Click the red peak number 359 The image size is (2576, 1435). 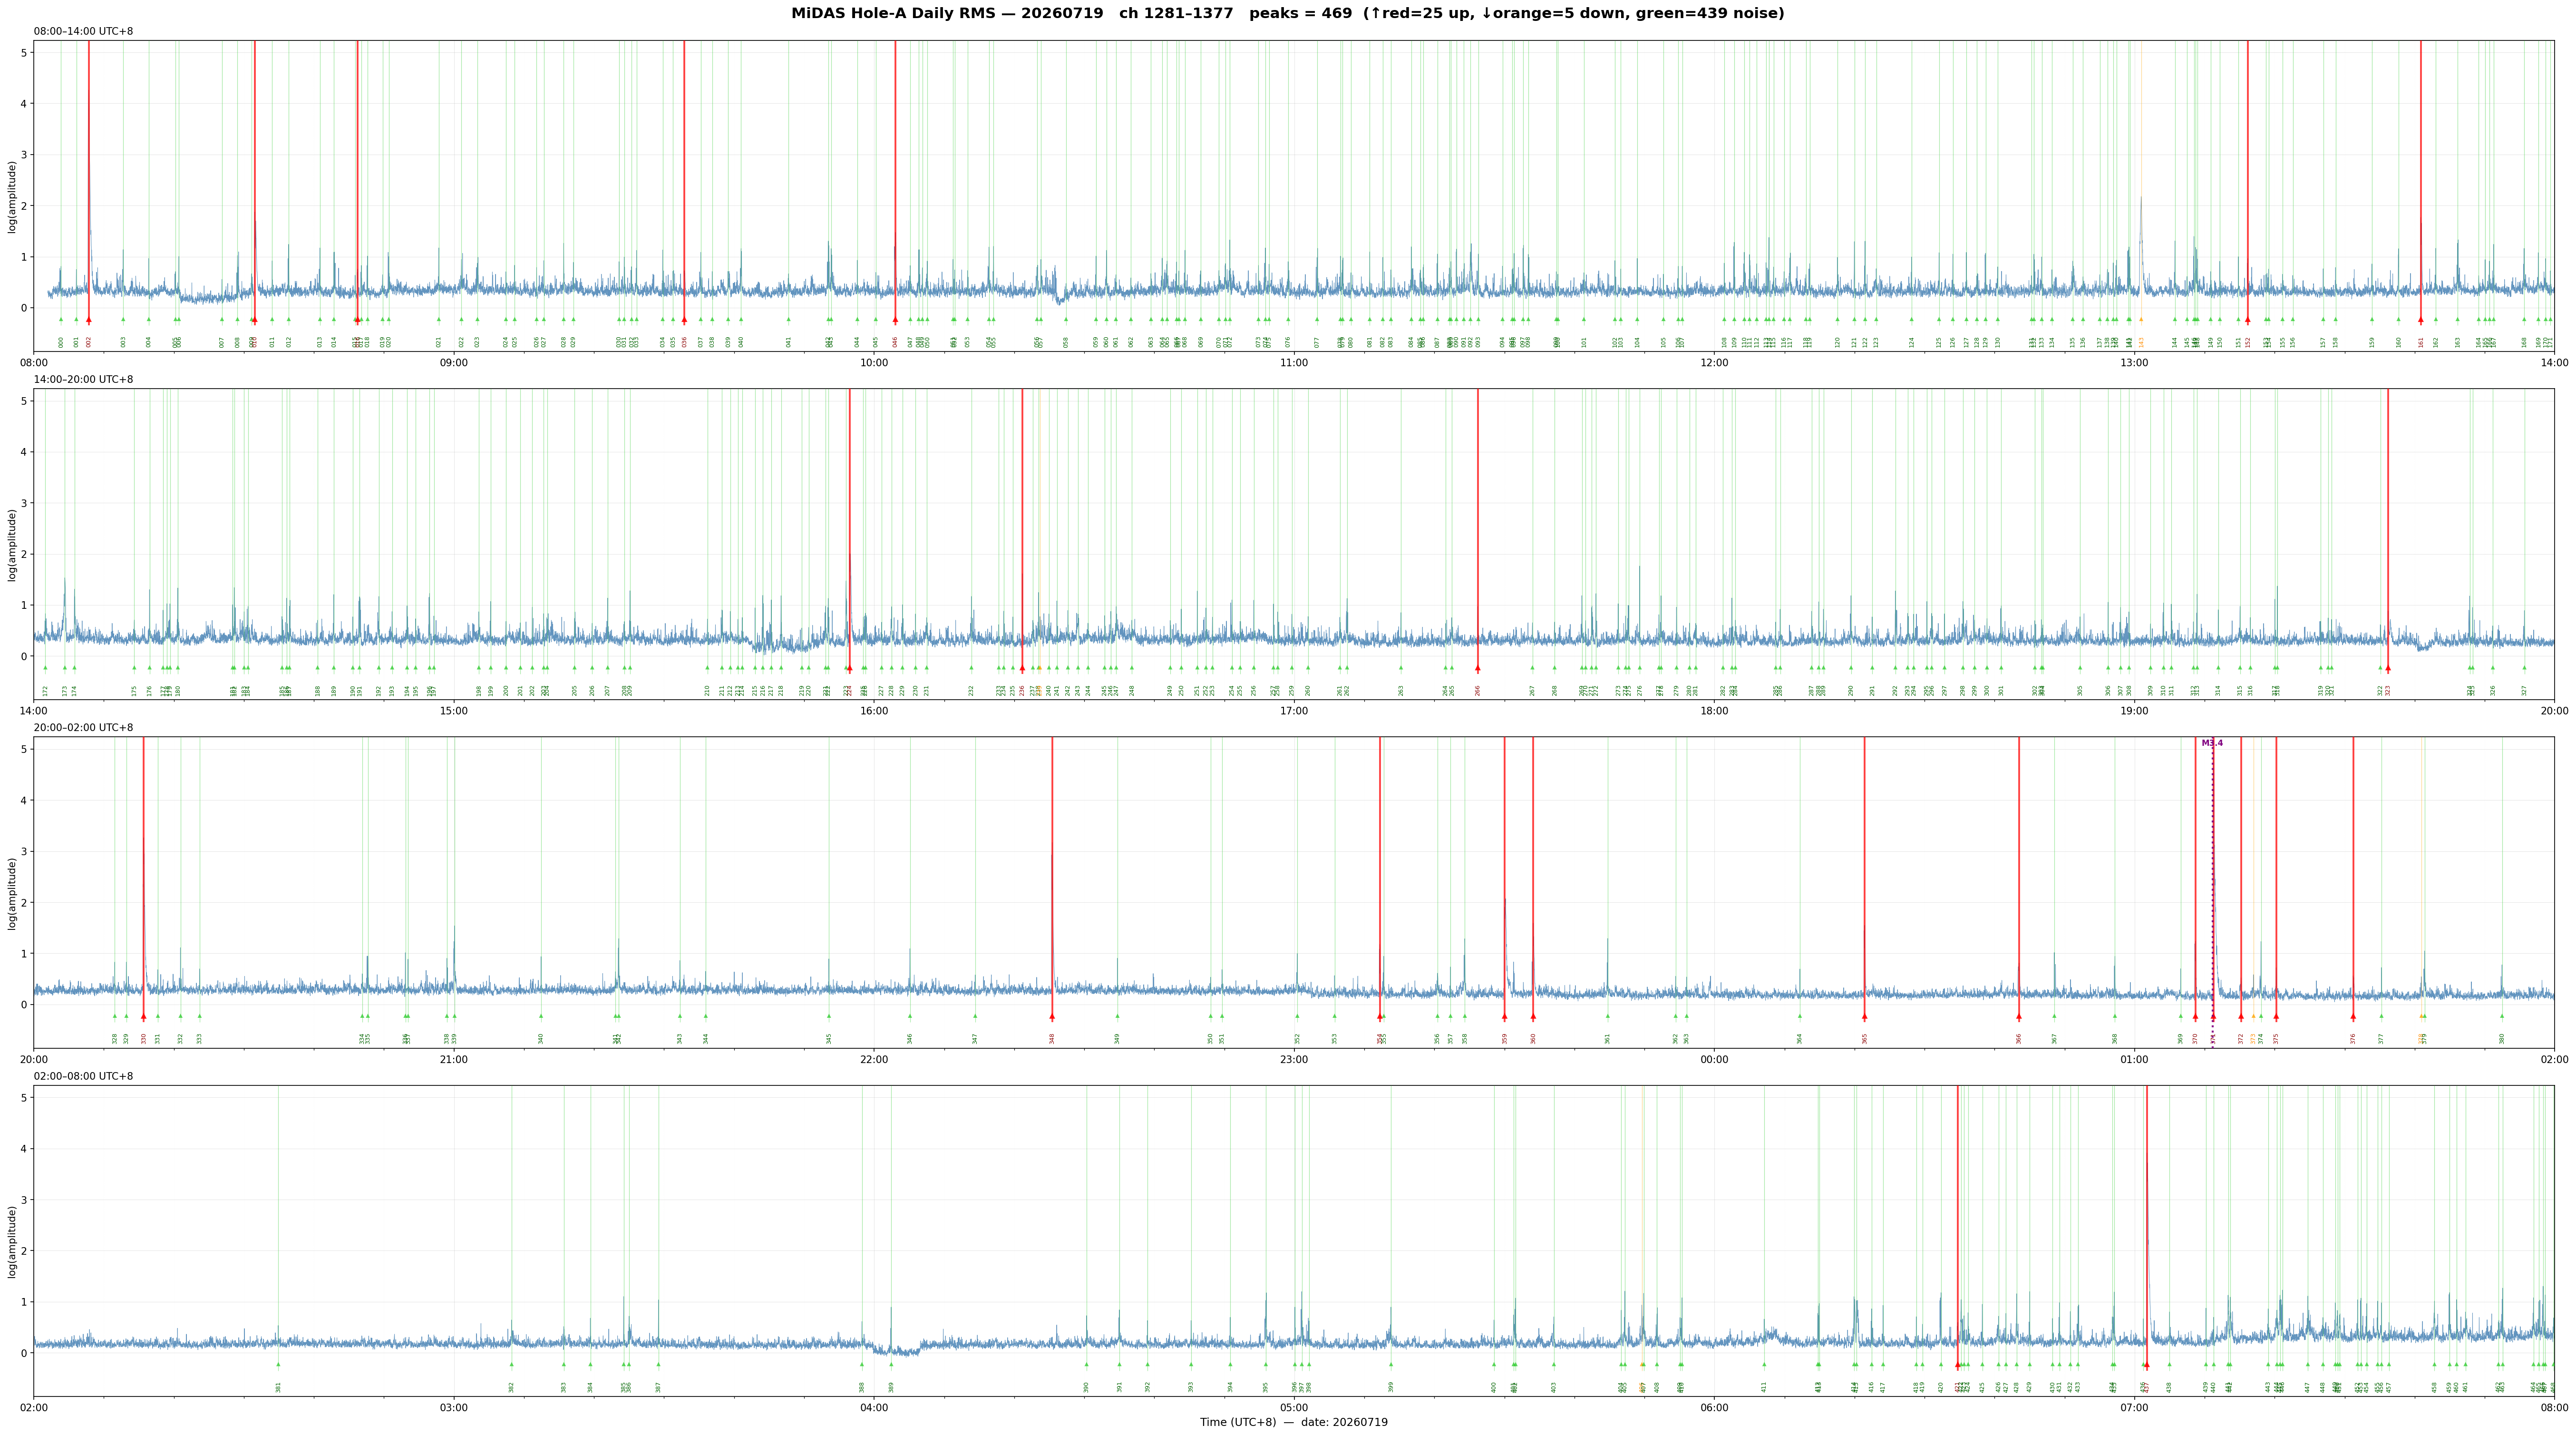(x=1505, y=1038)
